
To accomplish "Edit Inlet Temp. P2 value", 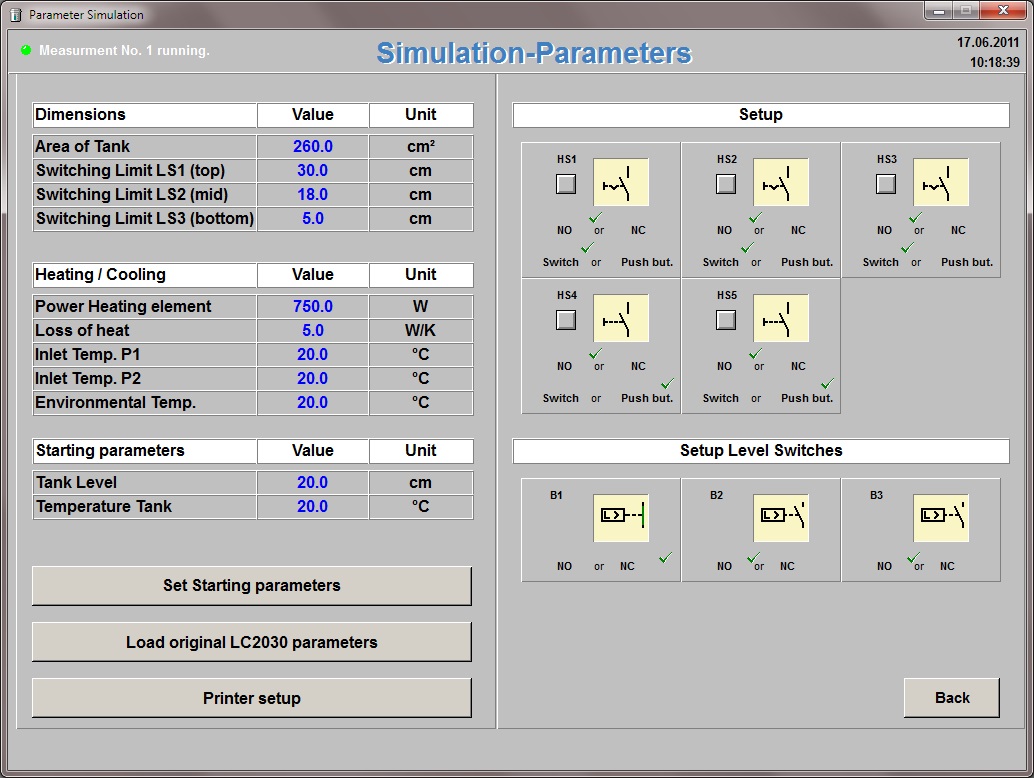I will click(313, 378).
